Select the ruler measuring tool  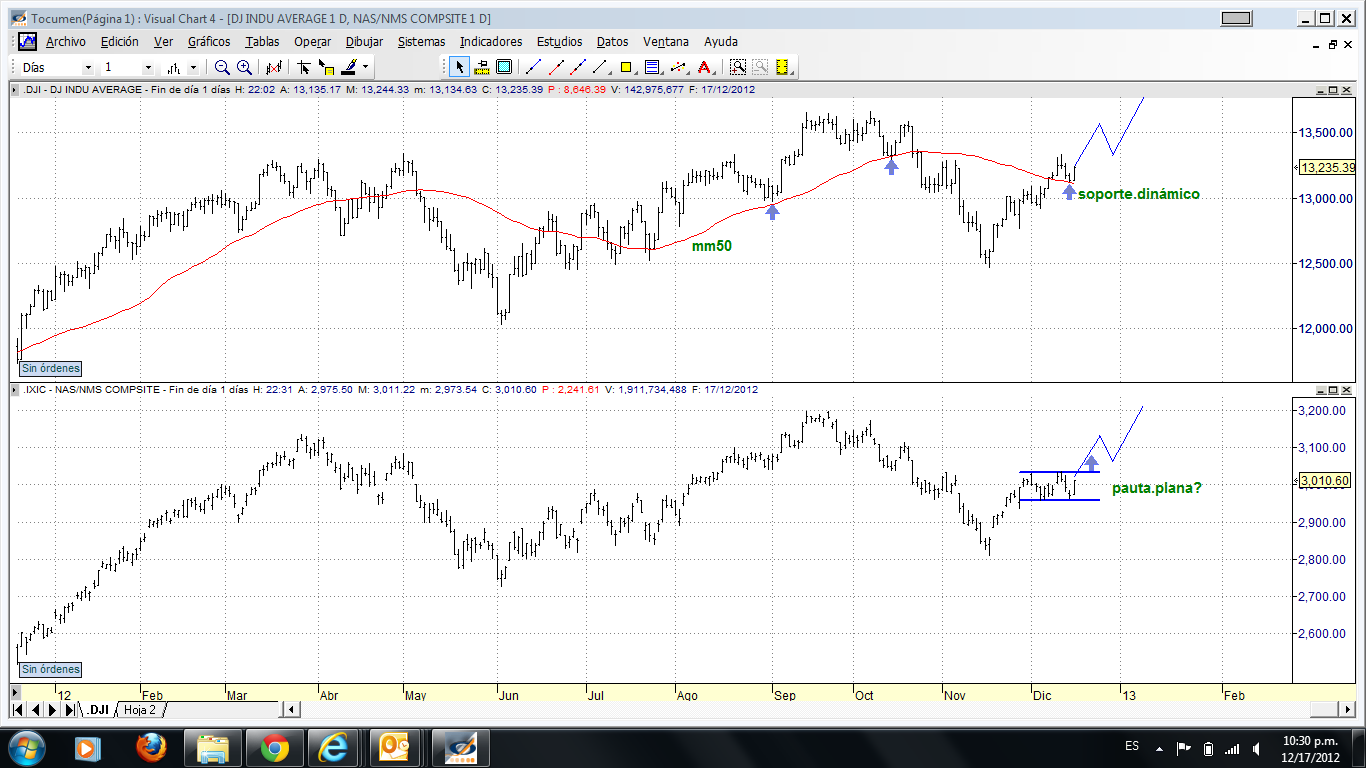click(481, 67)
